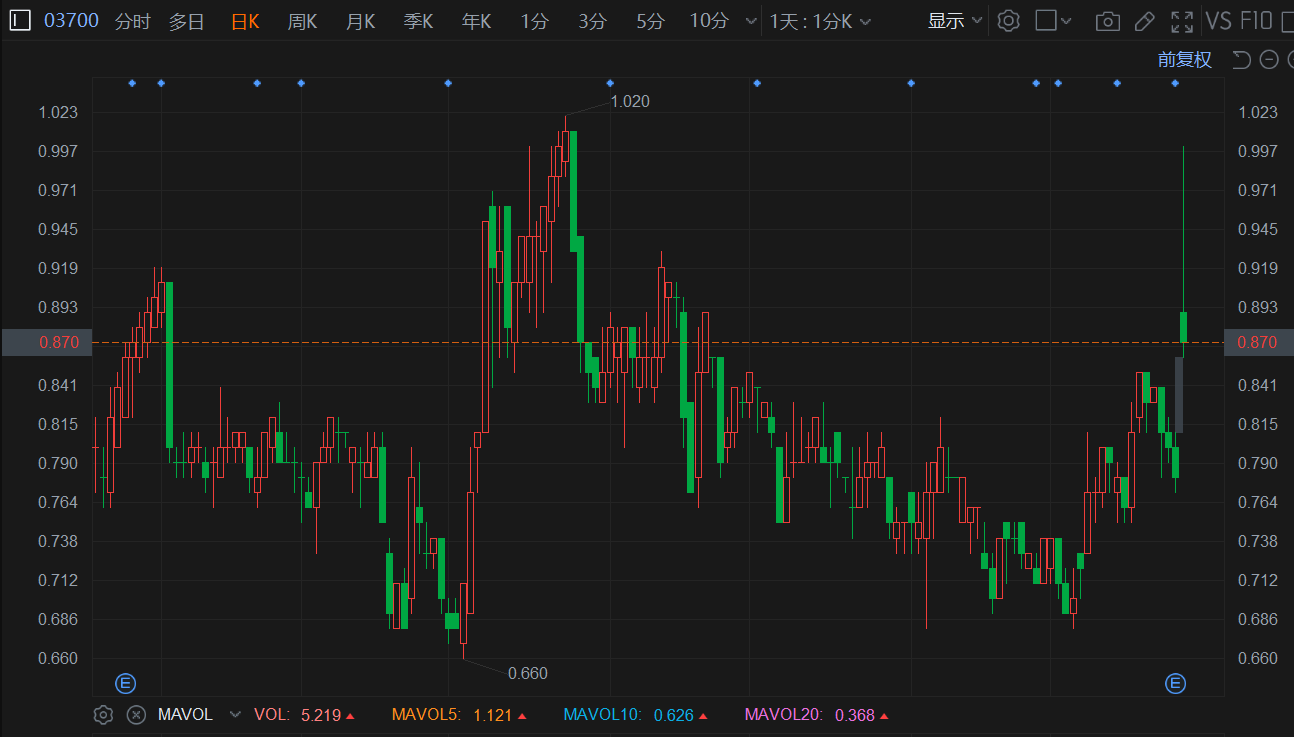Viewport: 1294px width, 737px height.
Task: Click 1.023 on the left price axis
Action: click(58, 112)
